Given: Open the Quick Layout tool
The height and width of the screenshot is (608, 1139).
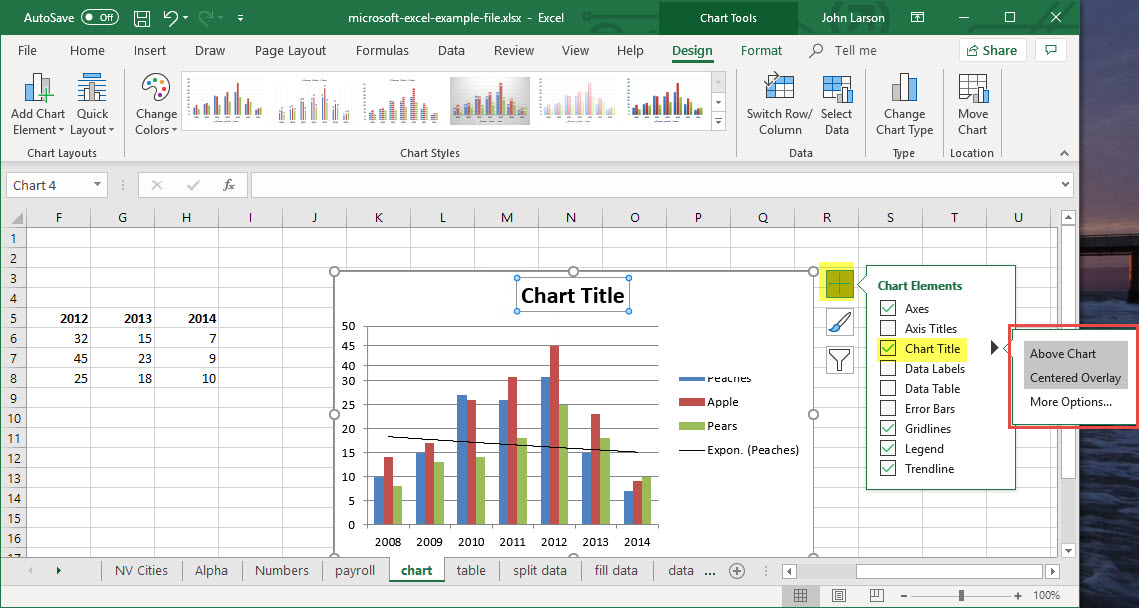Looking at the screenshot, I should click(92, 90).
